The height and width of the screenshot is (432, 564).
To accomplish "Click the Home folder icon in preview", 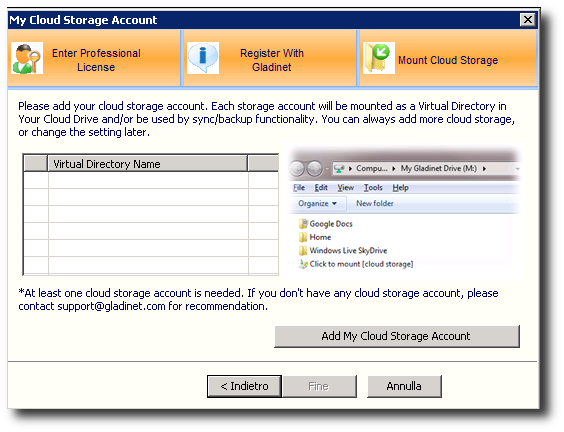I will coord(303,237).
